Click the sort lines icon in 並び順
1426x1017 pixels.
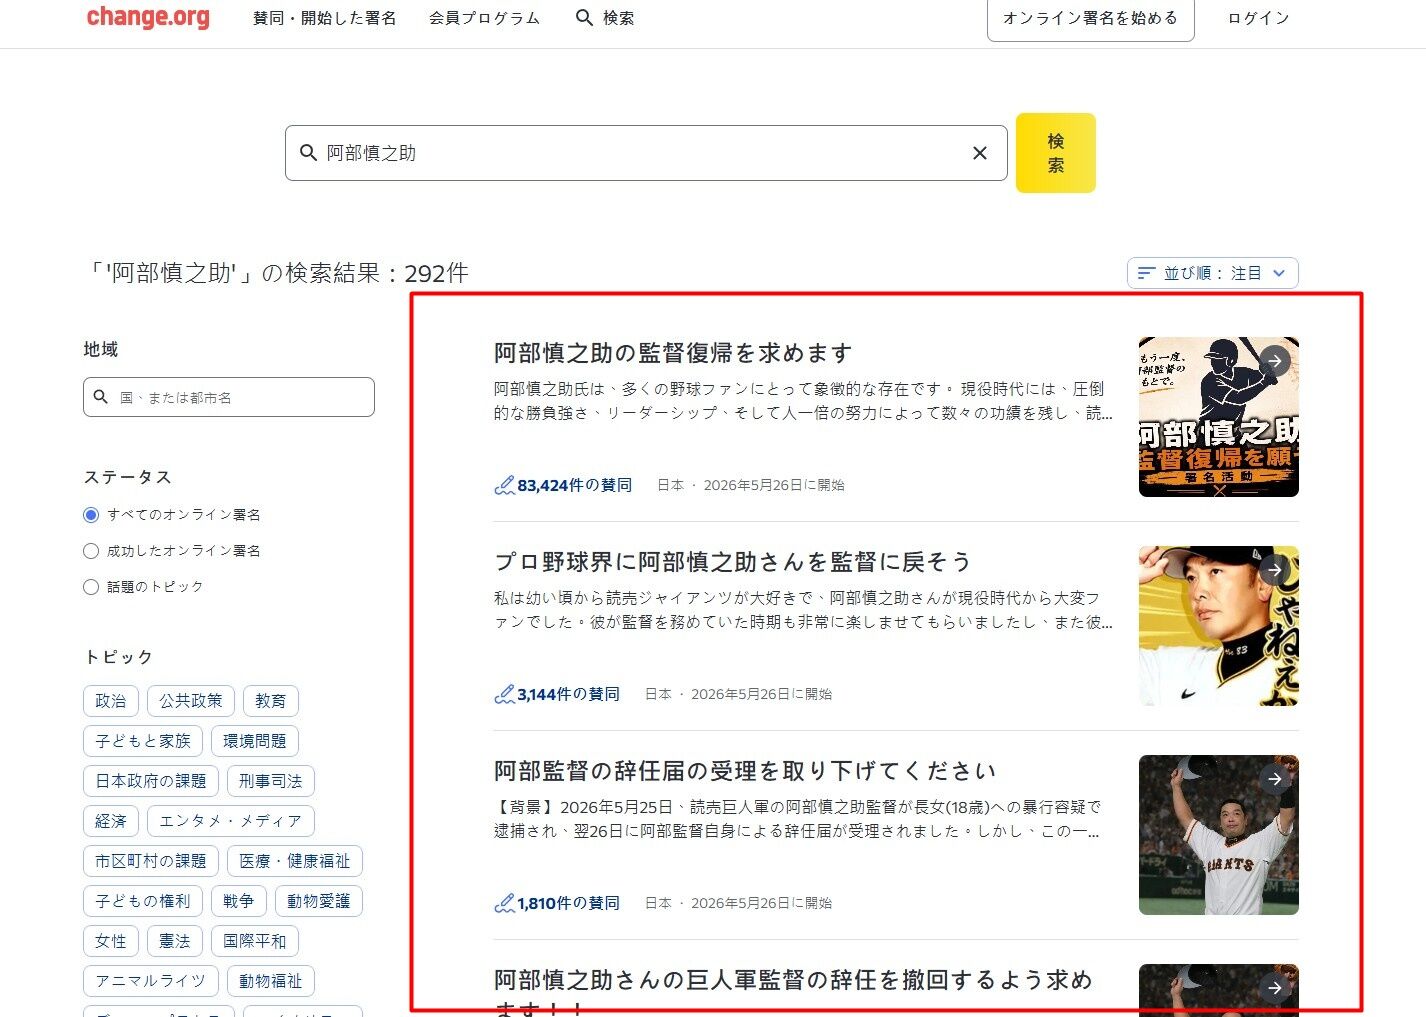(x=1147, y=273)
